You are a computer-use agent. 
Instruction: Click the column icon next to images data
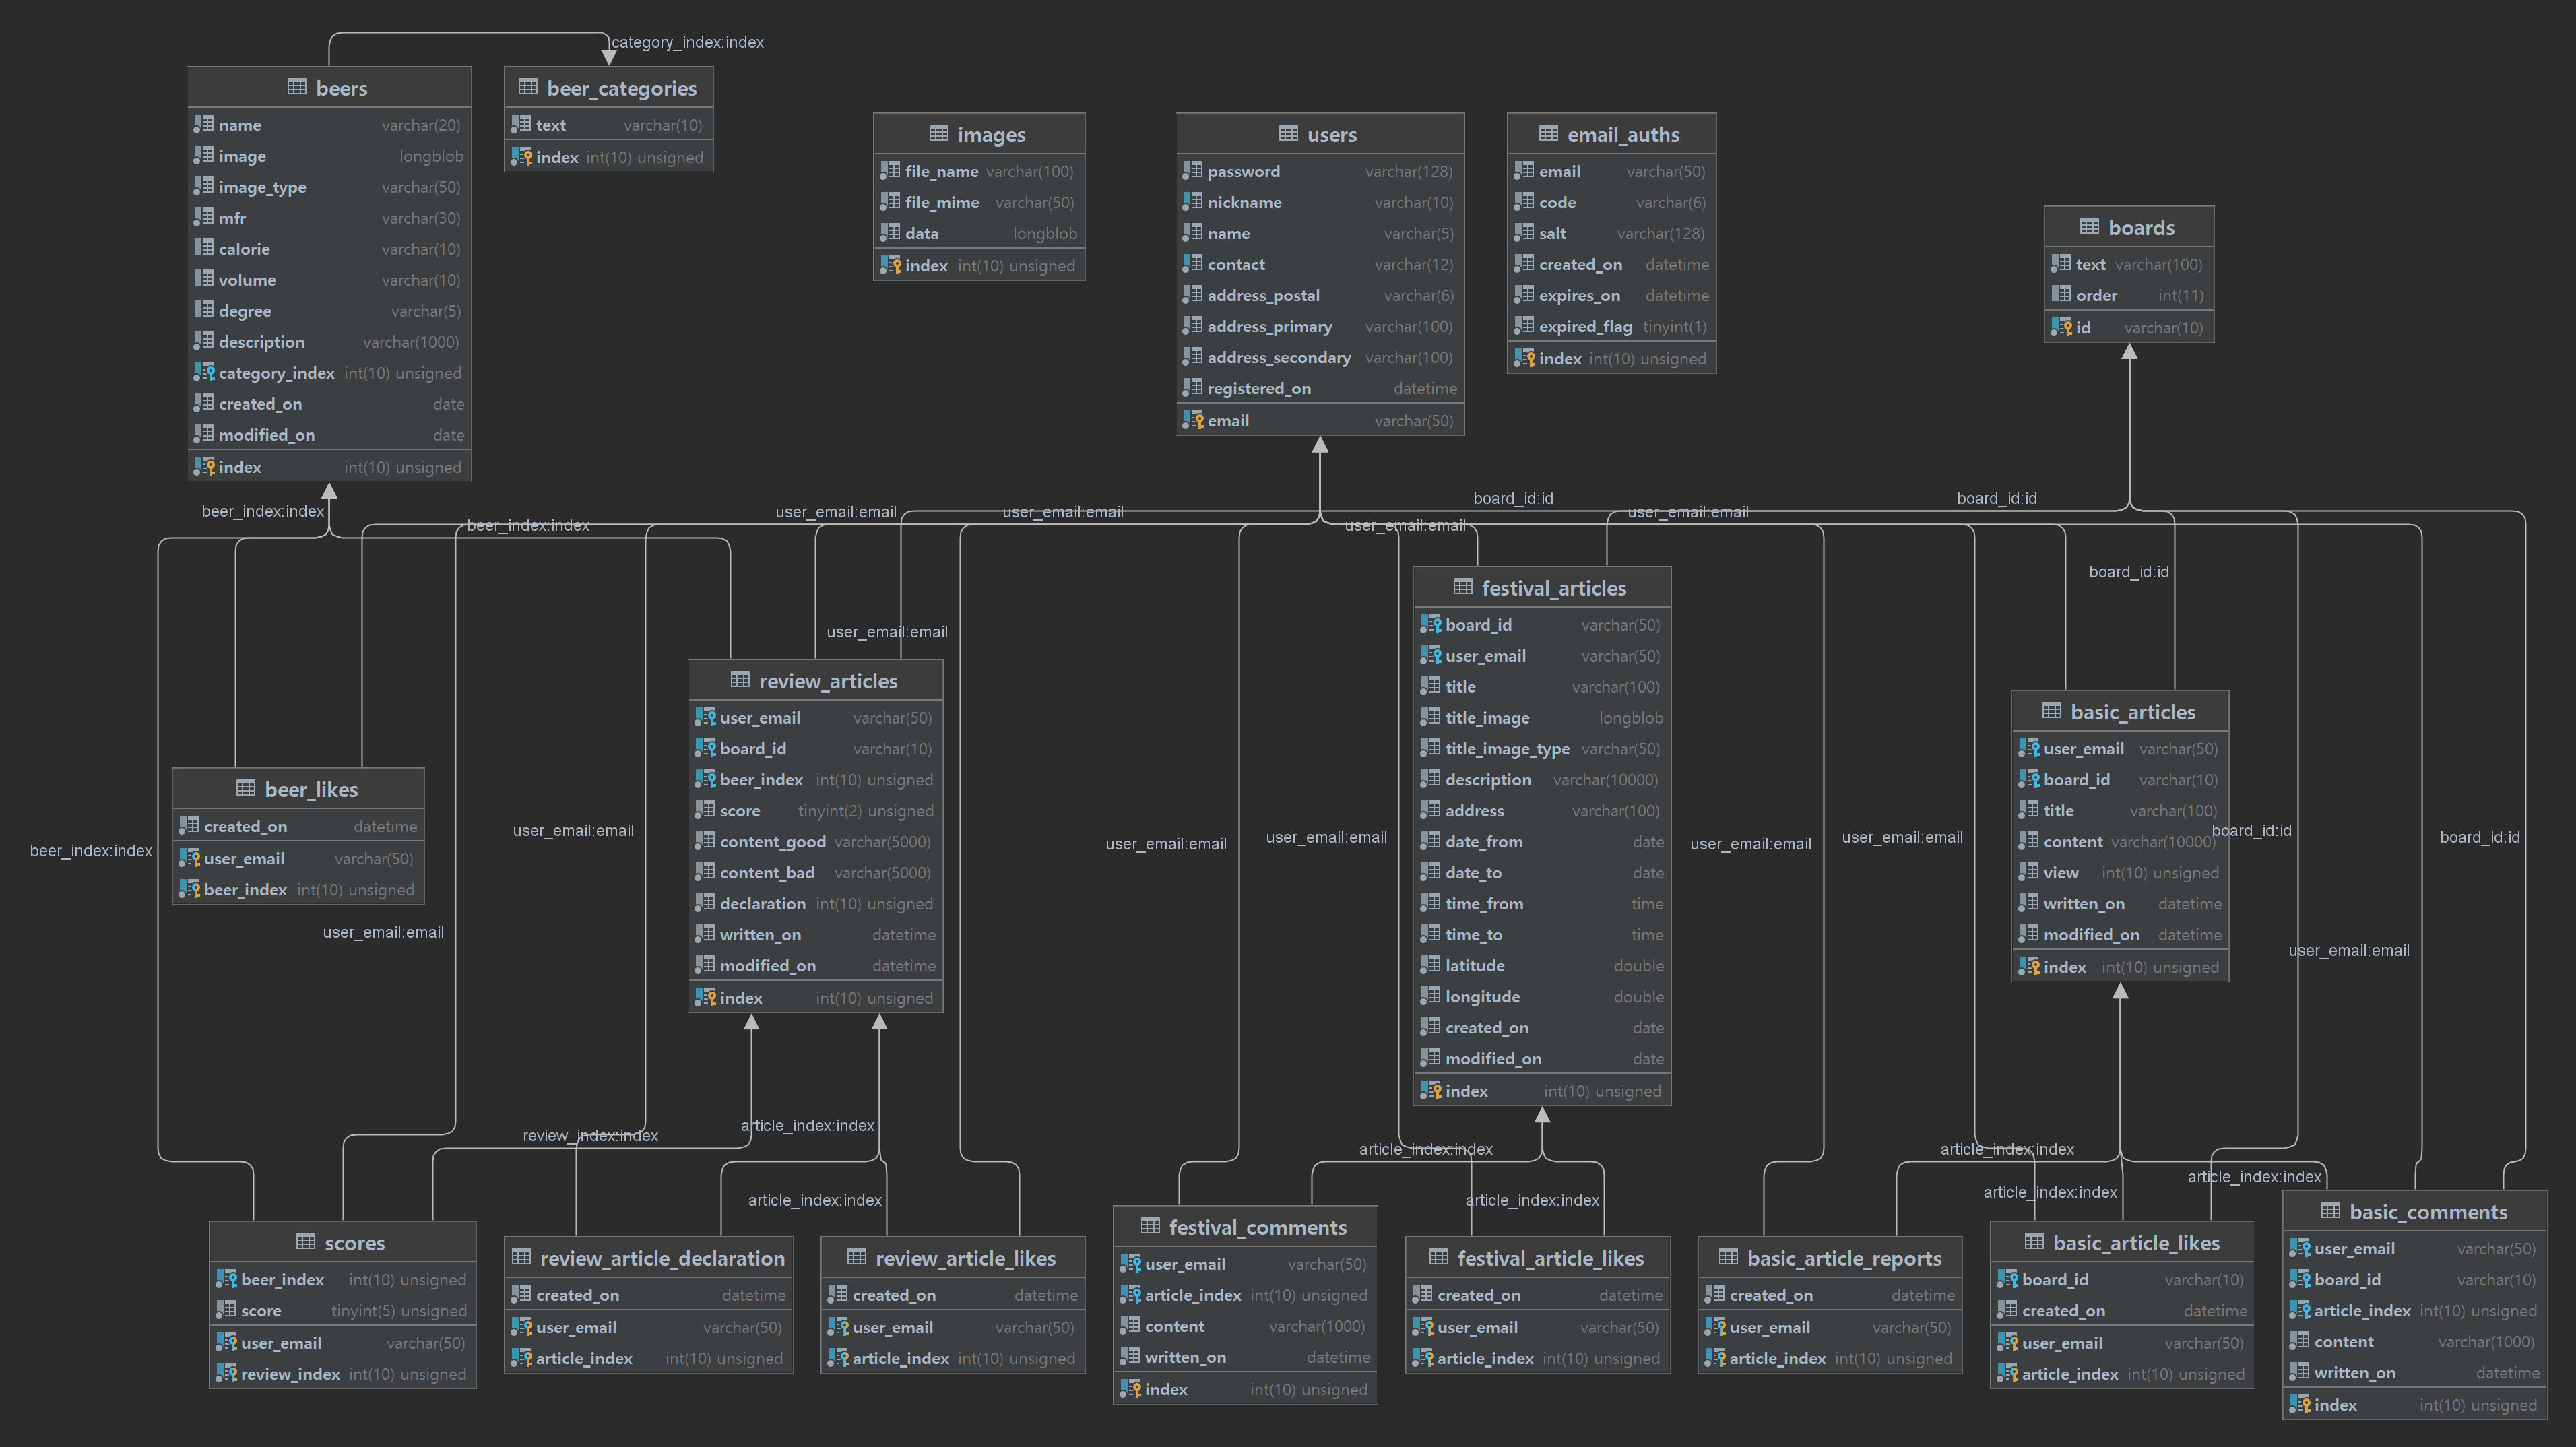[890, 232]
